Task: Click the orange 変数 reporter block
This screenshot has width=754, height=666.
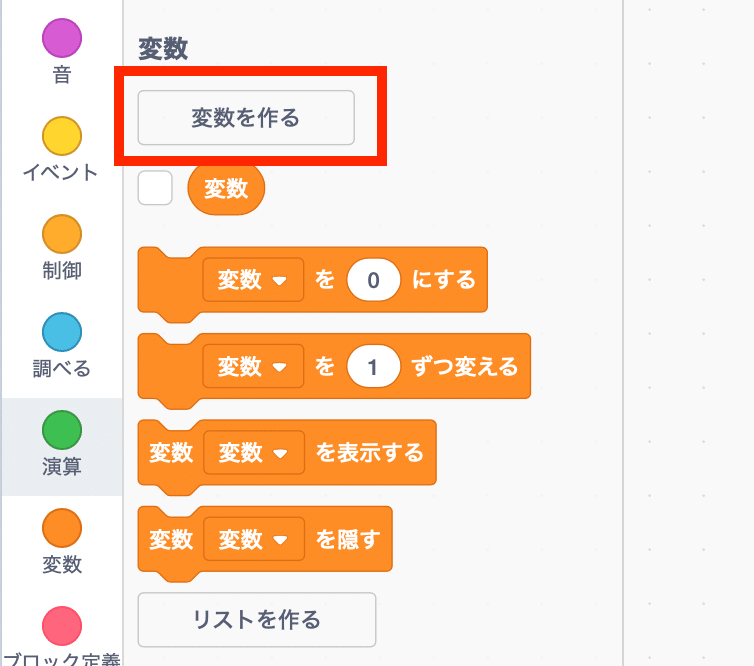Action: [x=226, y=188]
